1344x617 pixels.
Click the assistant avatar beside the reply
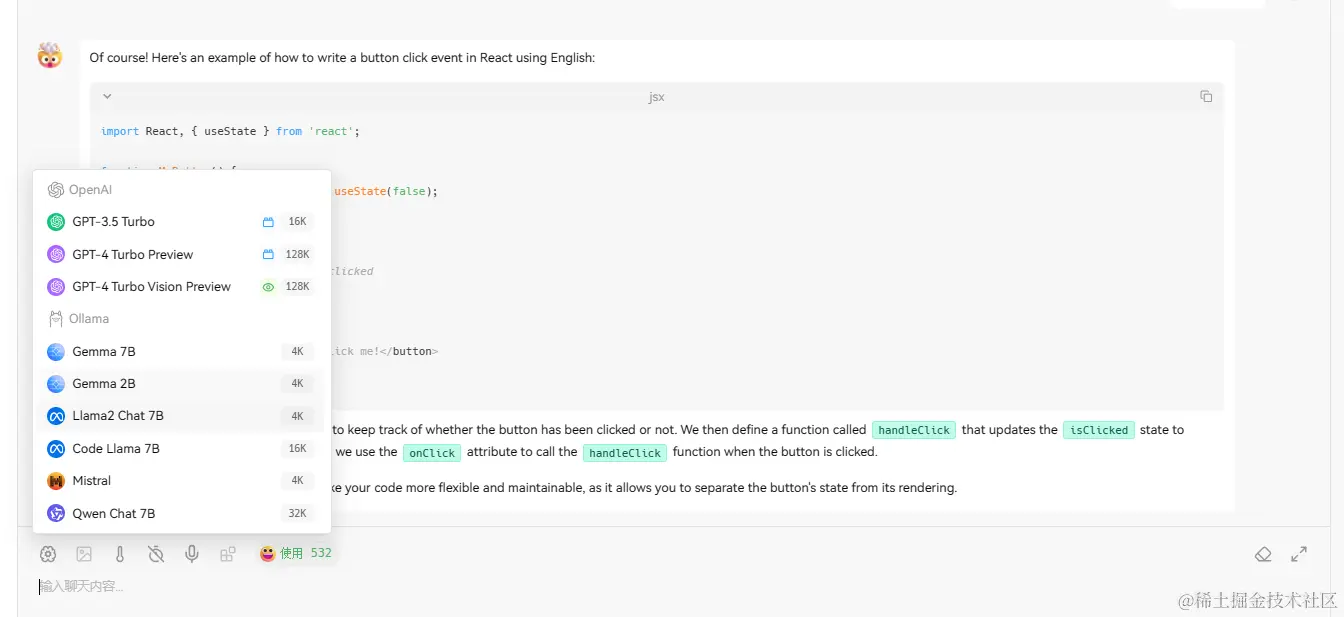50,56
